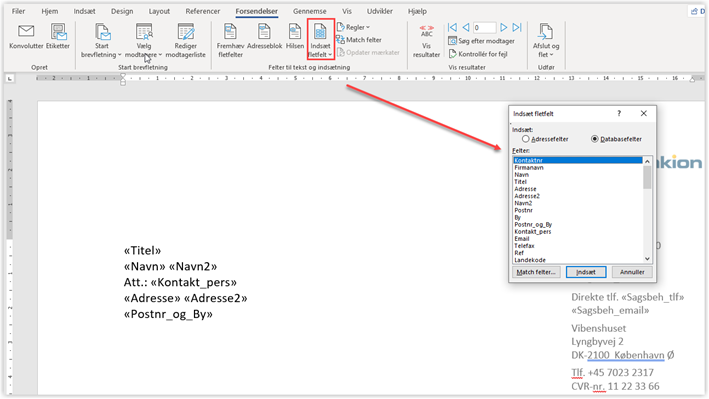This screenshot has width=709, height=399.
Task: Select Titel in the field list
Action: click(577, 182)
